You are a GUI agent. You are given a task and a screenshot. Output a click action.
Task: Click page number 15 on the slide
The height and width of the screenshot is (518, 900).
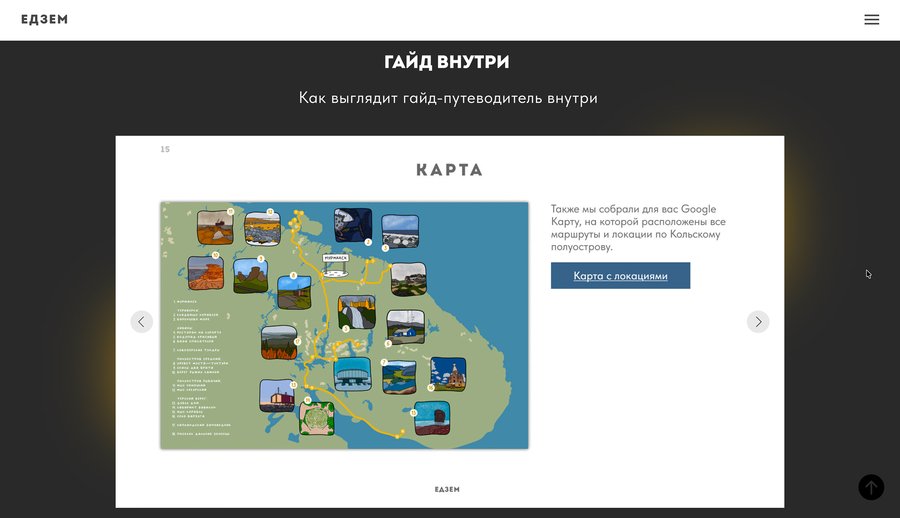165,149
